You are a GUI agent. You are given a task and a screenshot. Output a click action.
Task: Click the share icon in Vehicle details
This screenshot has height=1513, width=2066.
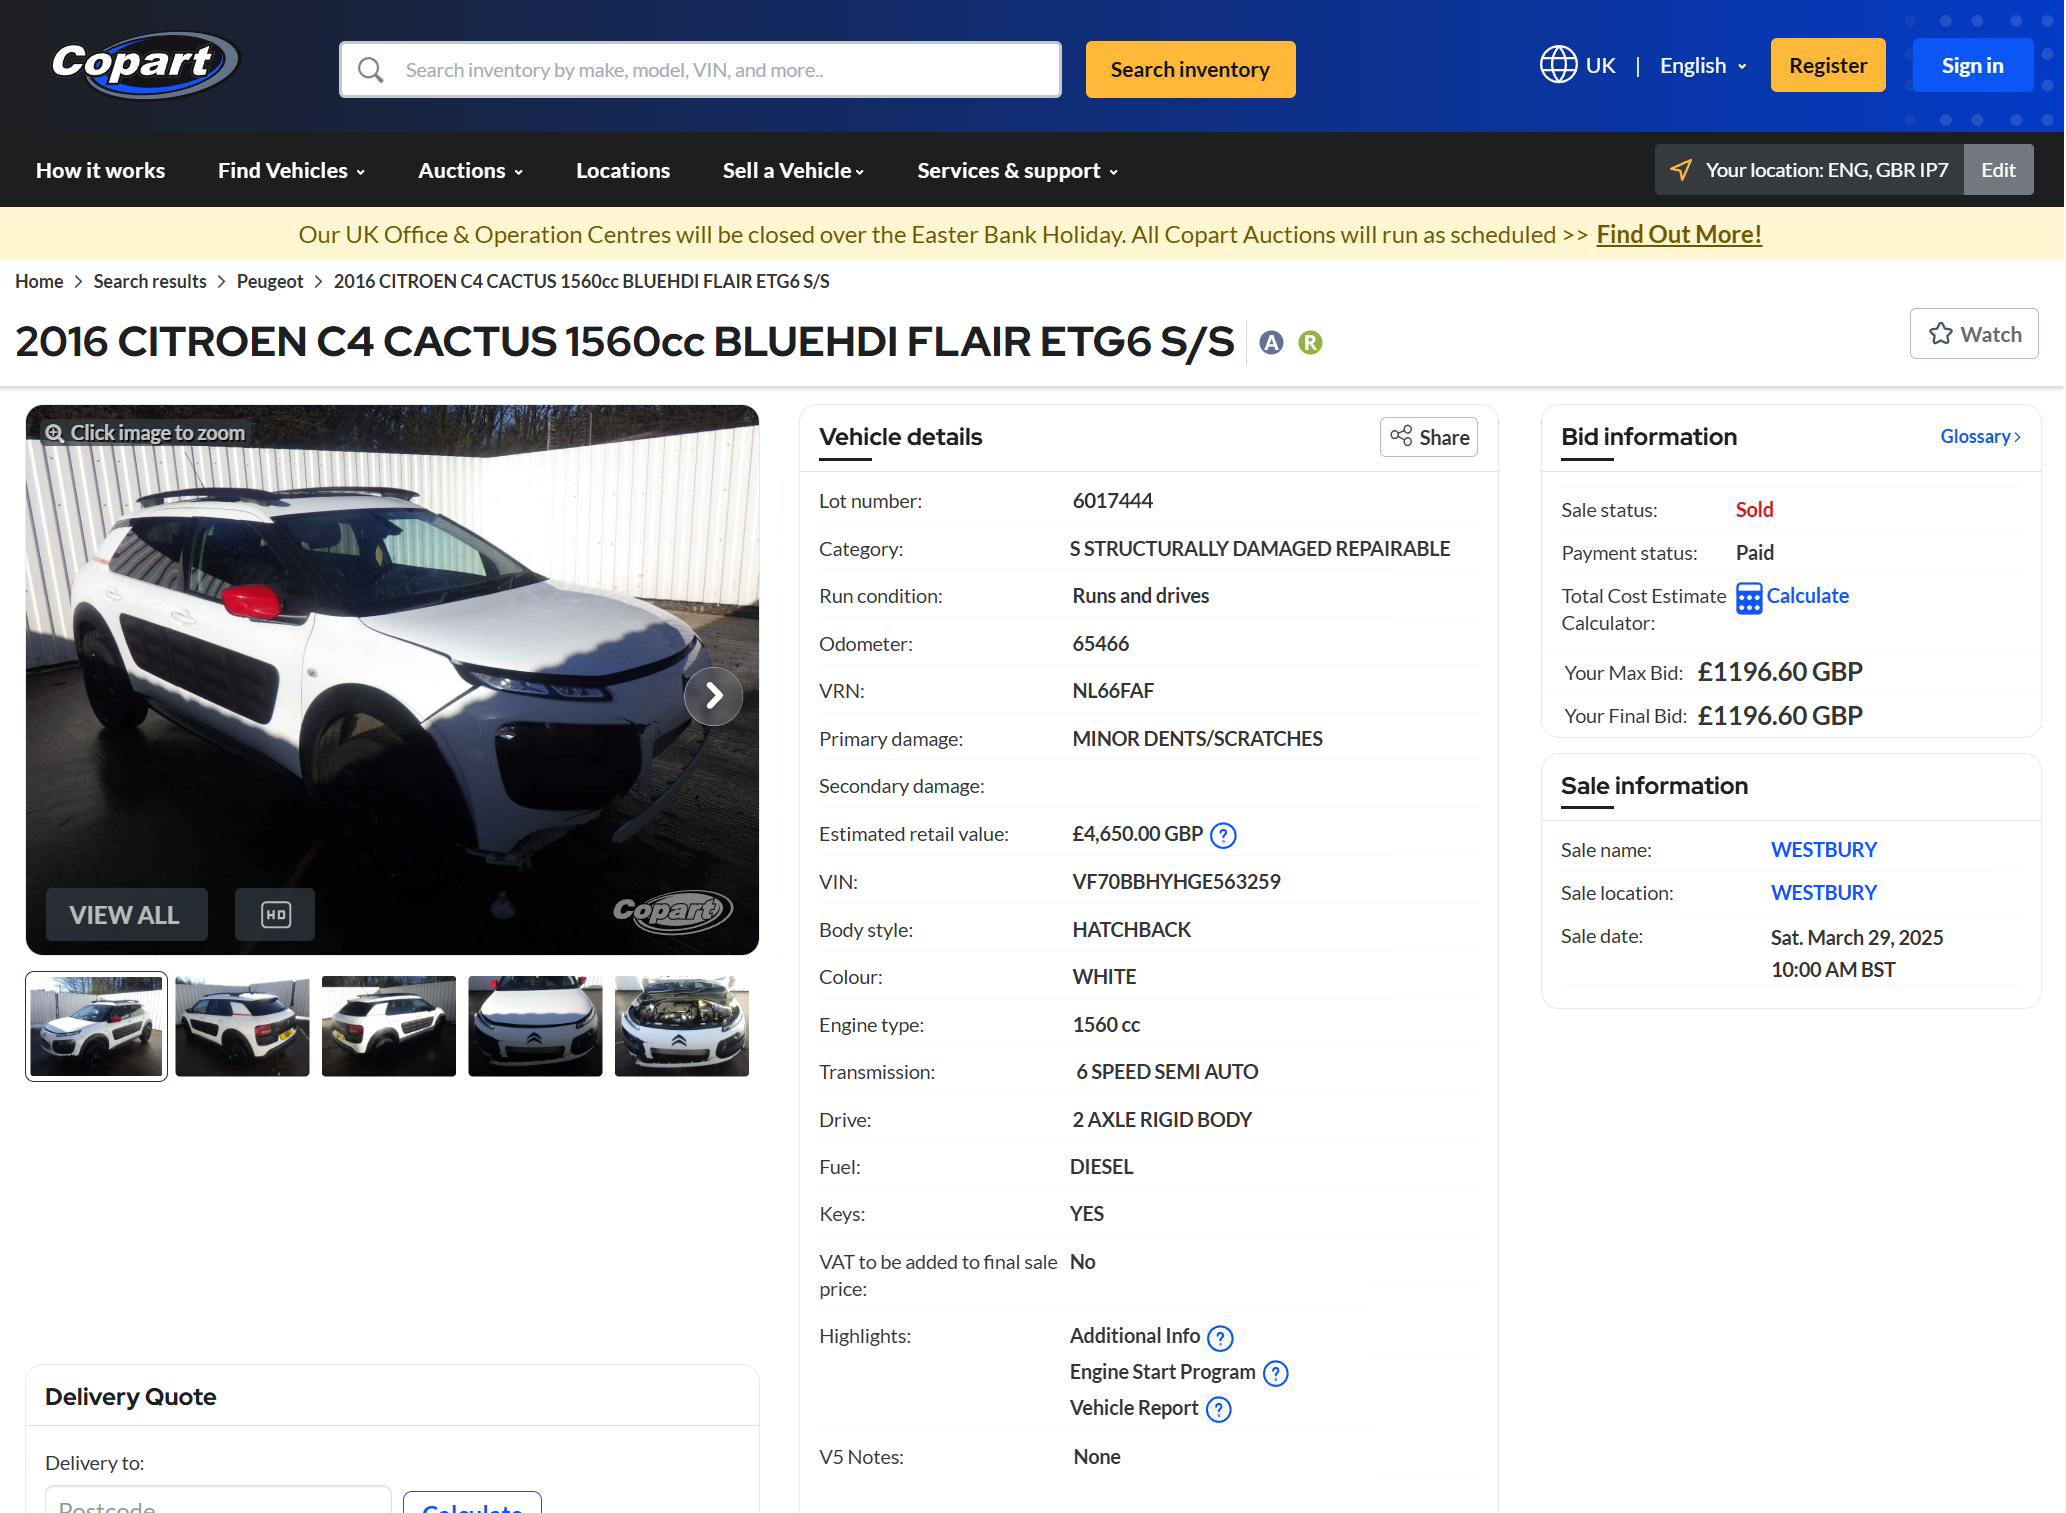[x=1401, y=436]
